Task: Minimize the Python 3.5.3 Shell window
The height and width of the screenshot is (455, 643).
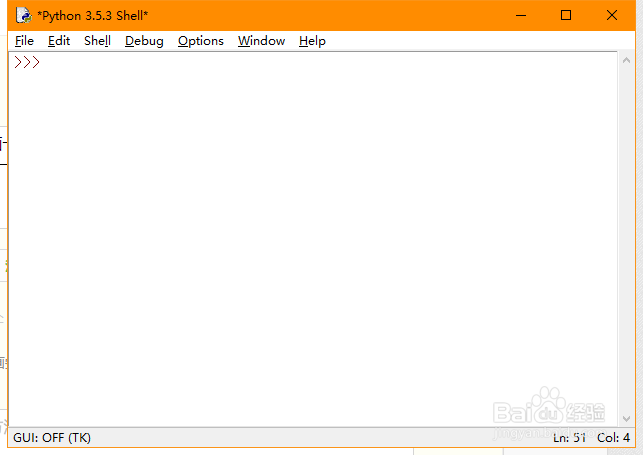Action: (521, 16)
